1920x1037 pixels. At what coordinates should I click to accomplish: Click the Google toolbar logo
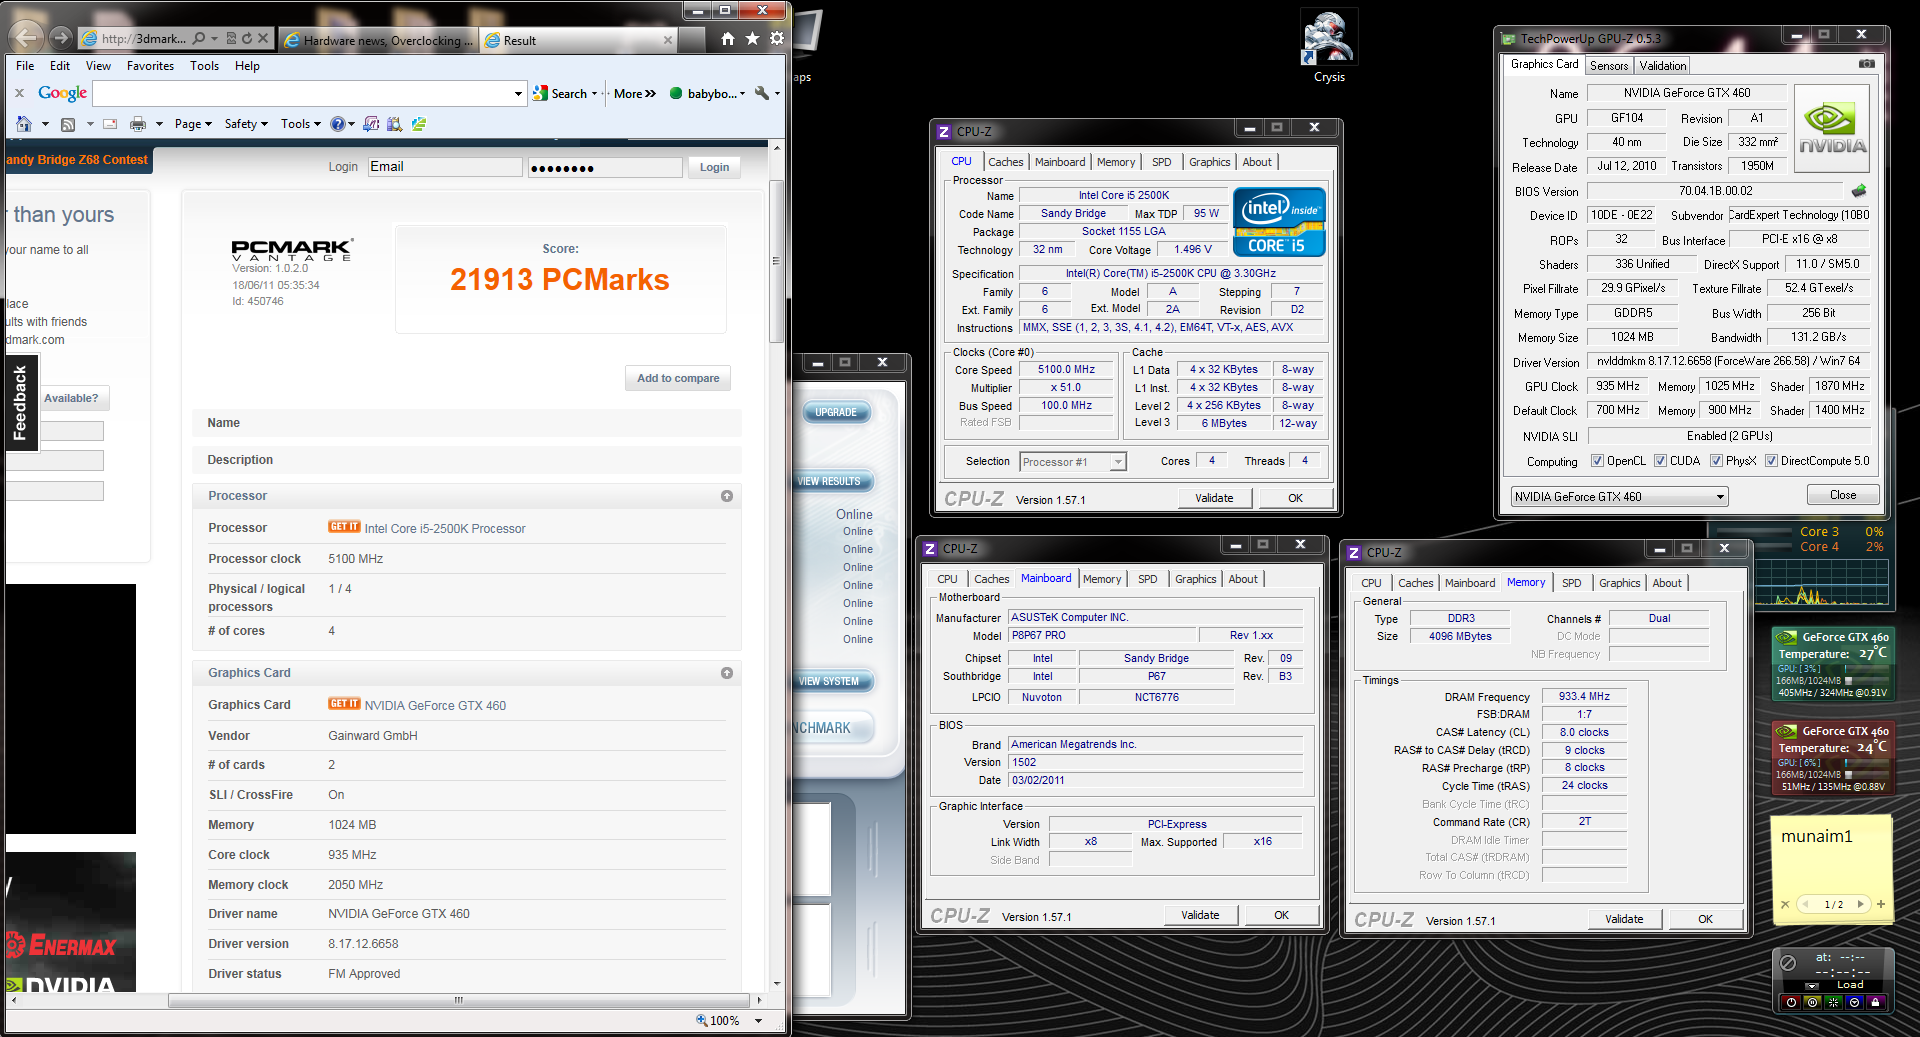63,93
